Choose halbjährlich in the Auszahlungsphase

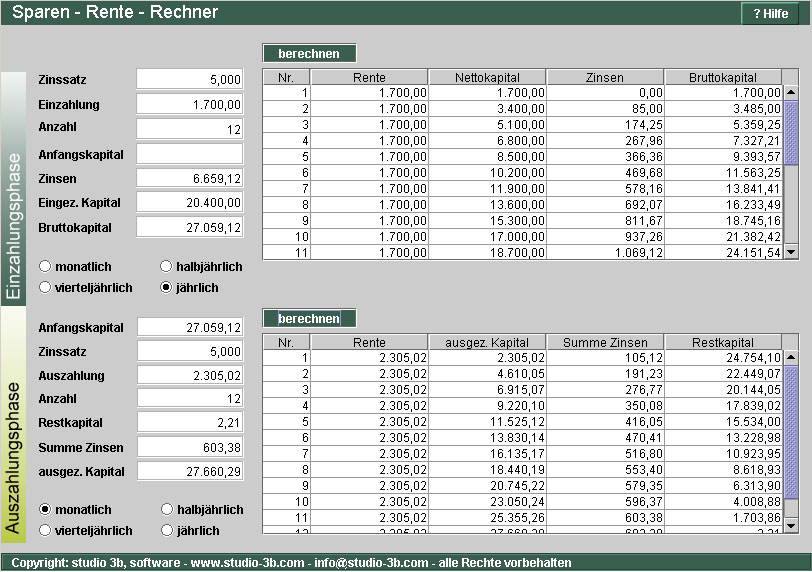[168, 509]
